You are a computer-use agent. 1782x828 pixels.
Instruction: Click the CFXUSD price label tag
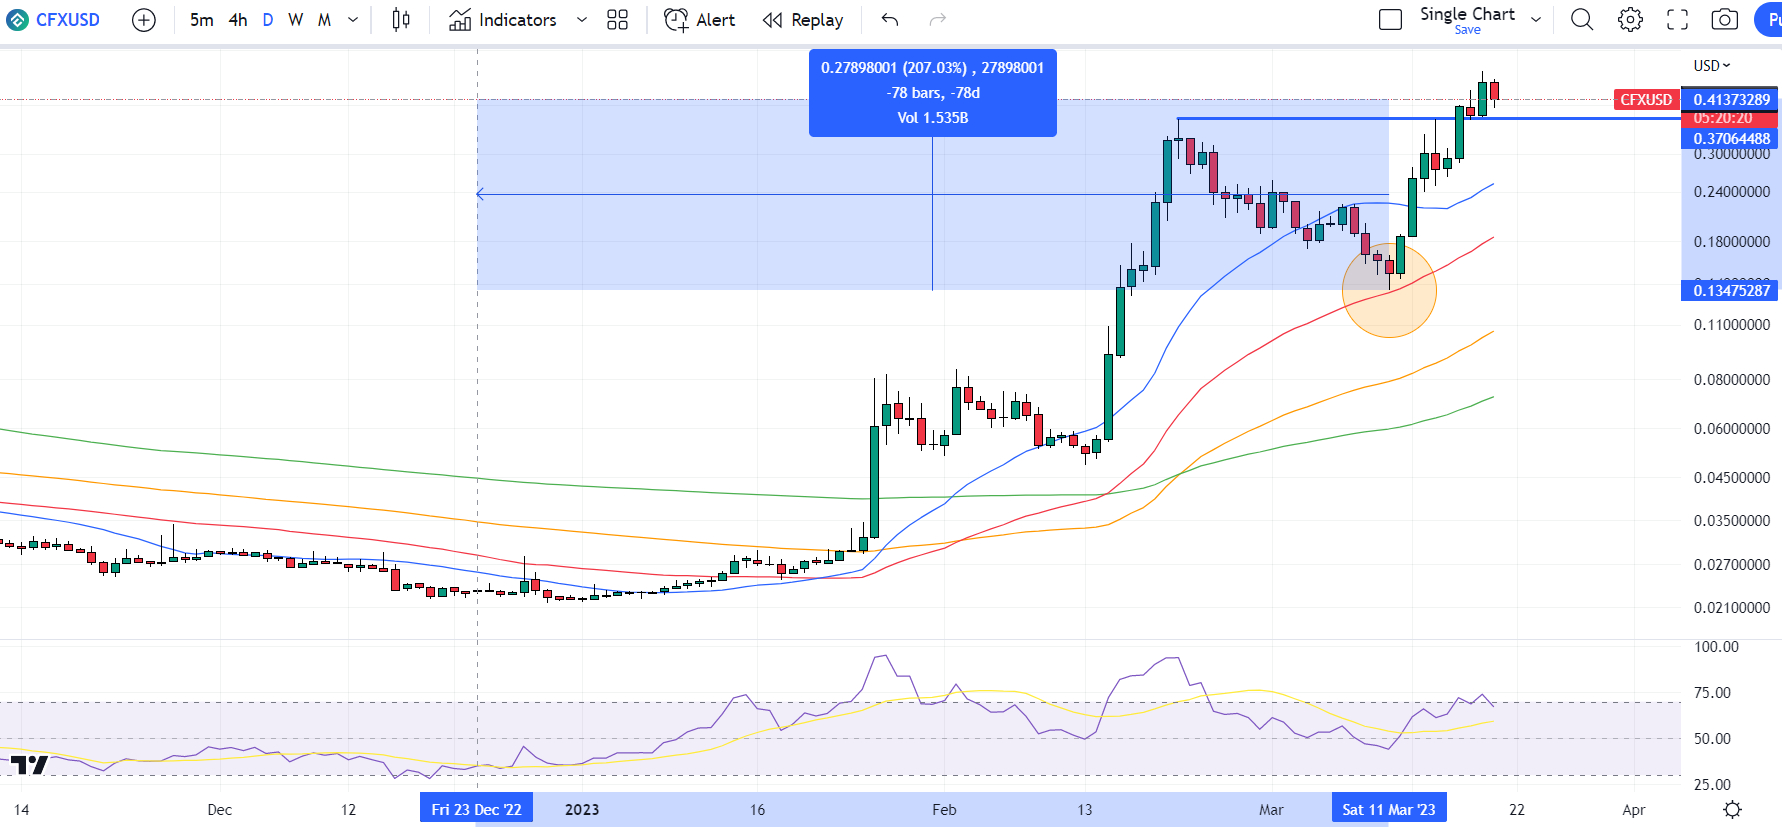(1646, 100)
